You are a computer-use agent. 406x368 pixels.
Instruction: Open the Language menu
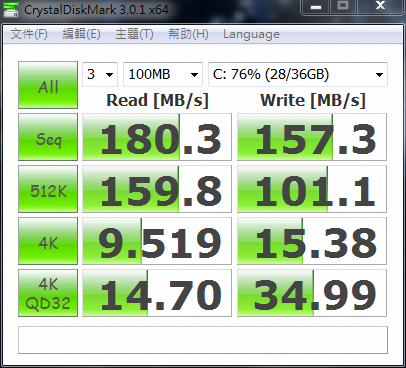tap(251, 34)
